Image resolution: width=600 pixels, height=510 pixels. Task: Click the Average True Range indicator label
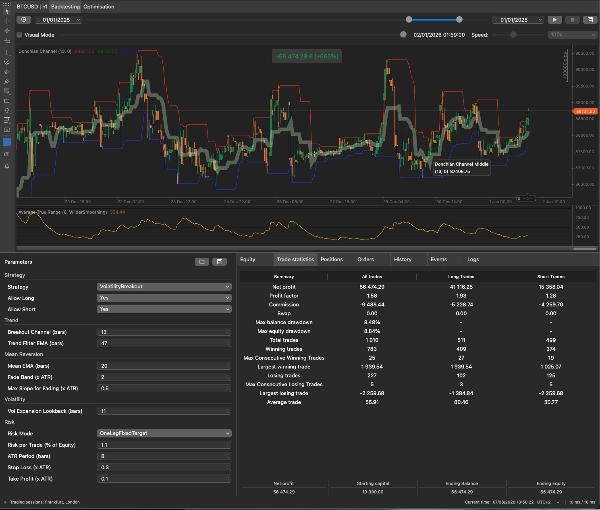click(x=62, y=212)
